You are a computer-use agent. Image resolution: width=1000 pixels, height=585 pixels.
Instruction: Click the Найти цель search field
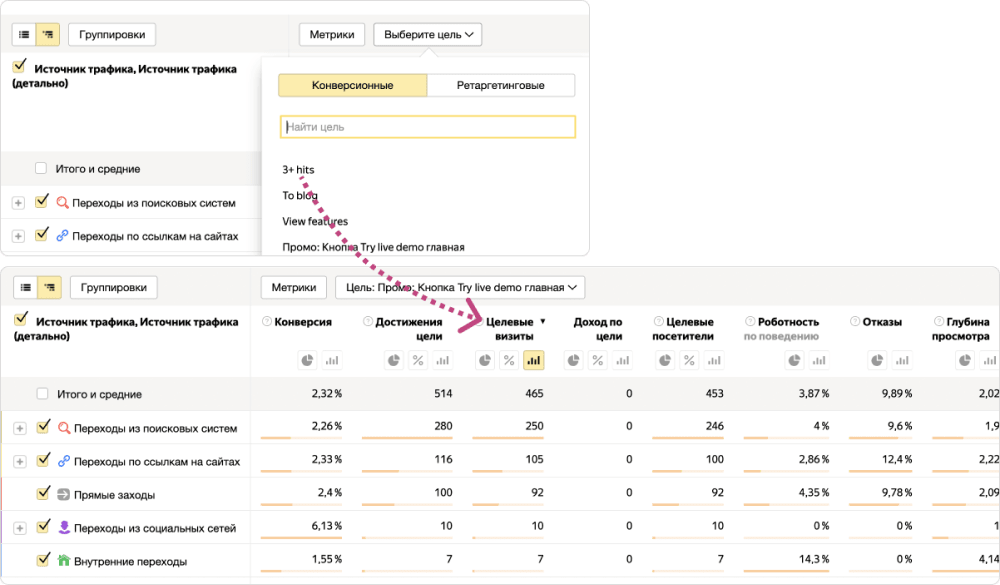coord(428,127)
